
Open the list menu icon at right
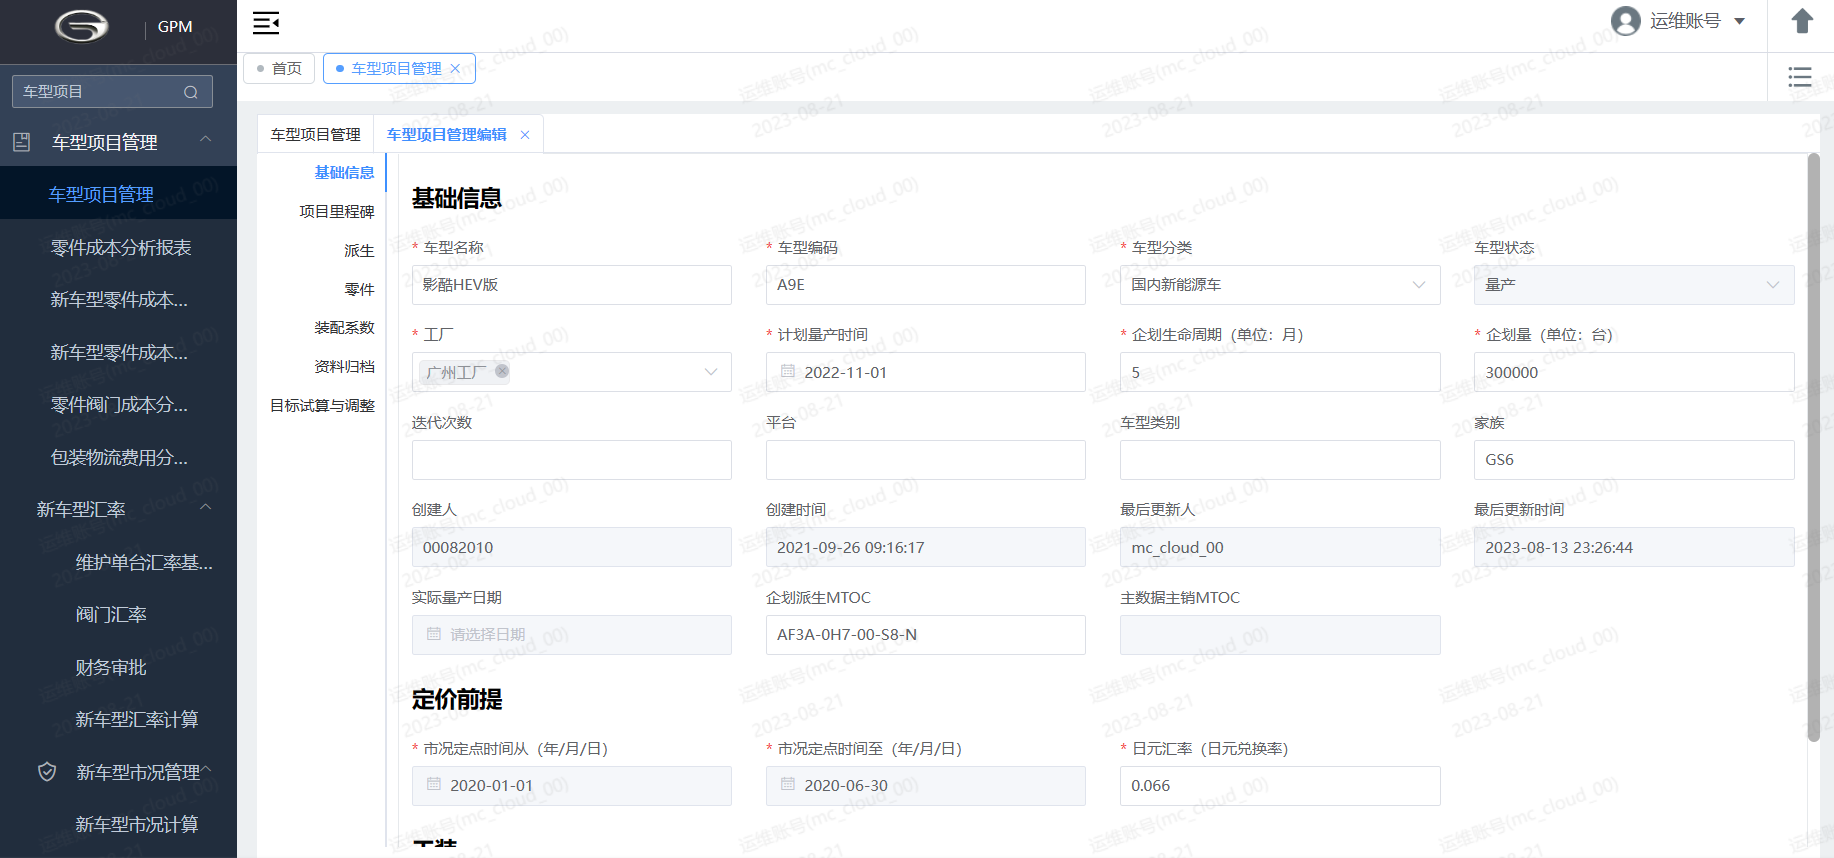[x=1800, y=77]
